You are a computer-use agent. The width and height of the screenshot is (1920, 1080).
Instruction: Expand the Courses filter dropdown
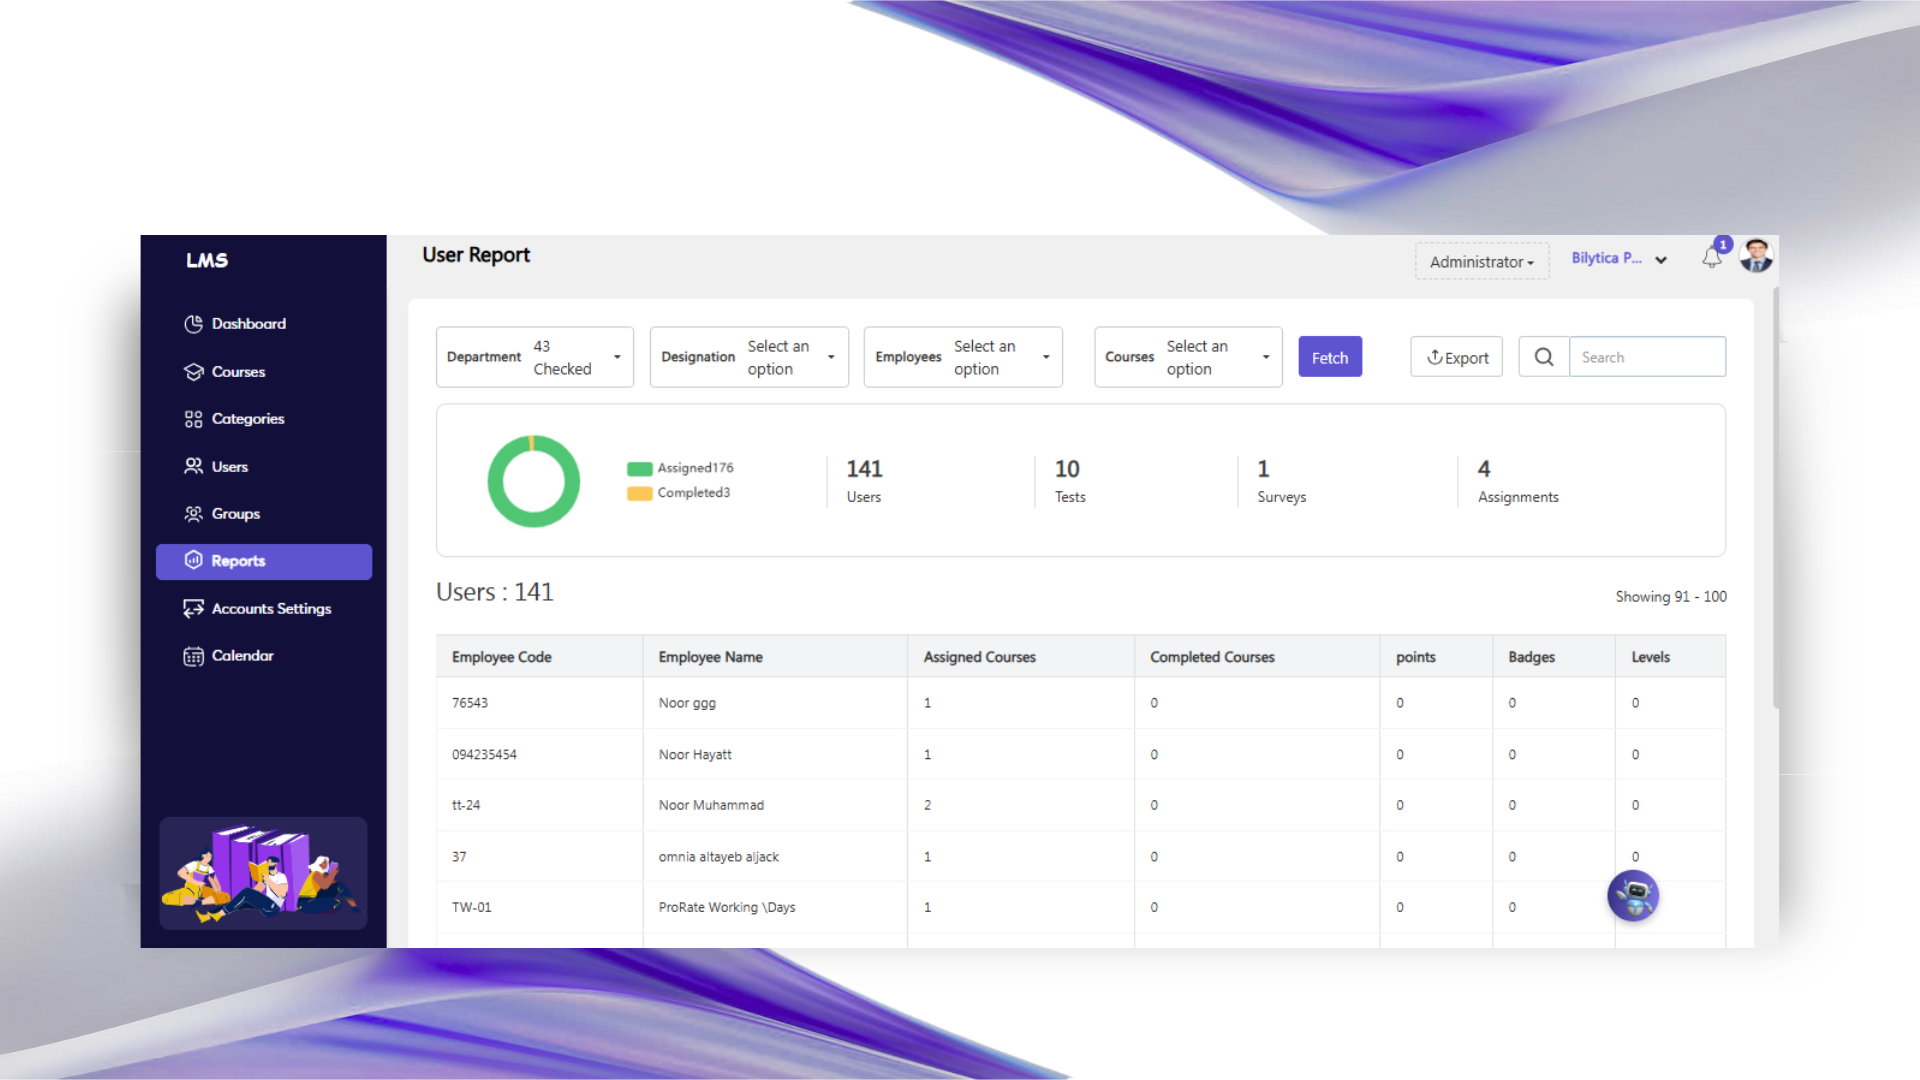(x=1187, y=357)
